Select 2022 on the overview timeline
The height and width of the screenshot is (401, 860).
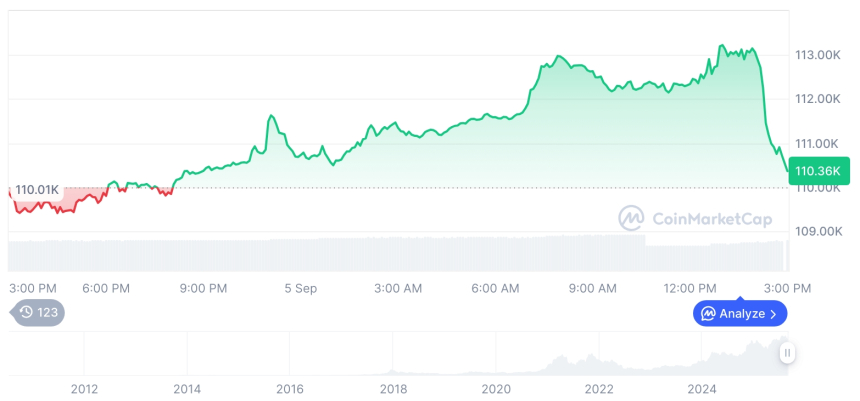tap(599, 388)
